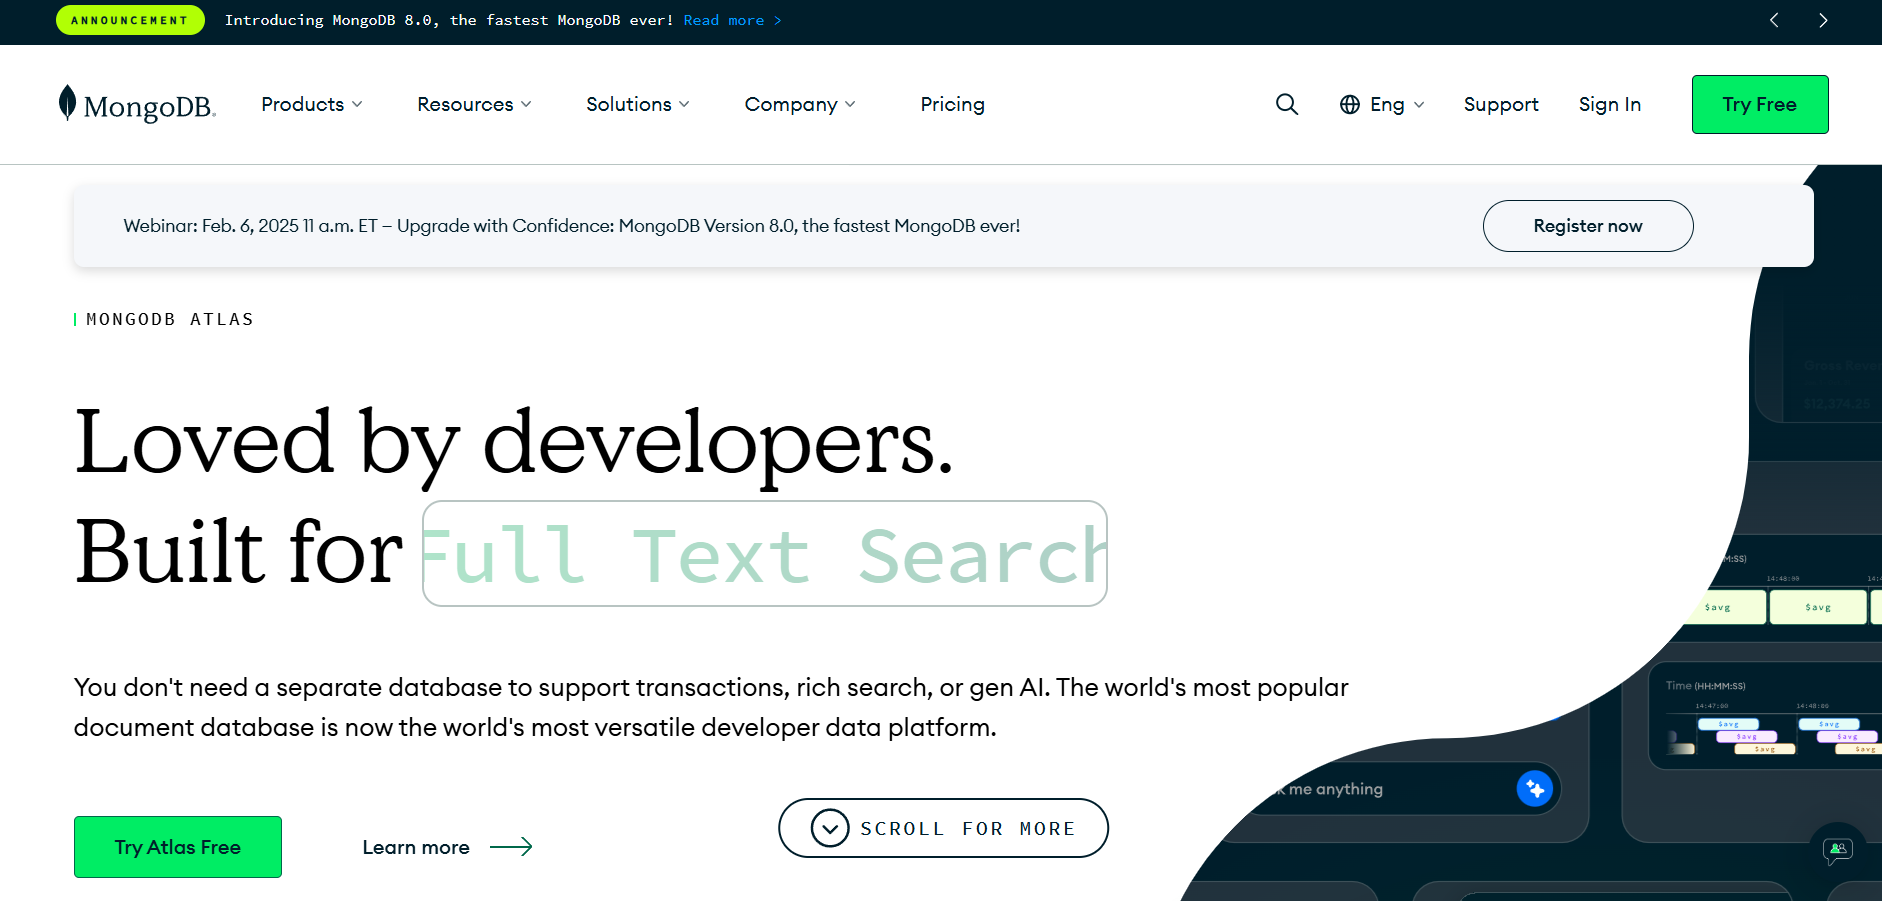Screen dimensions: 1882x901
Task: Advance announcement banner with right arrow
Action: (1822, 20)
